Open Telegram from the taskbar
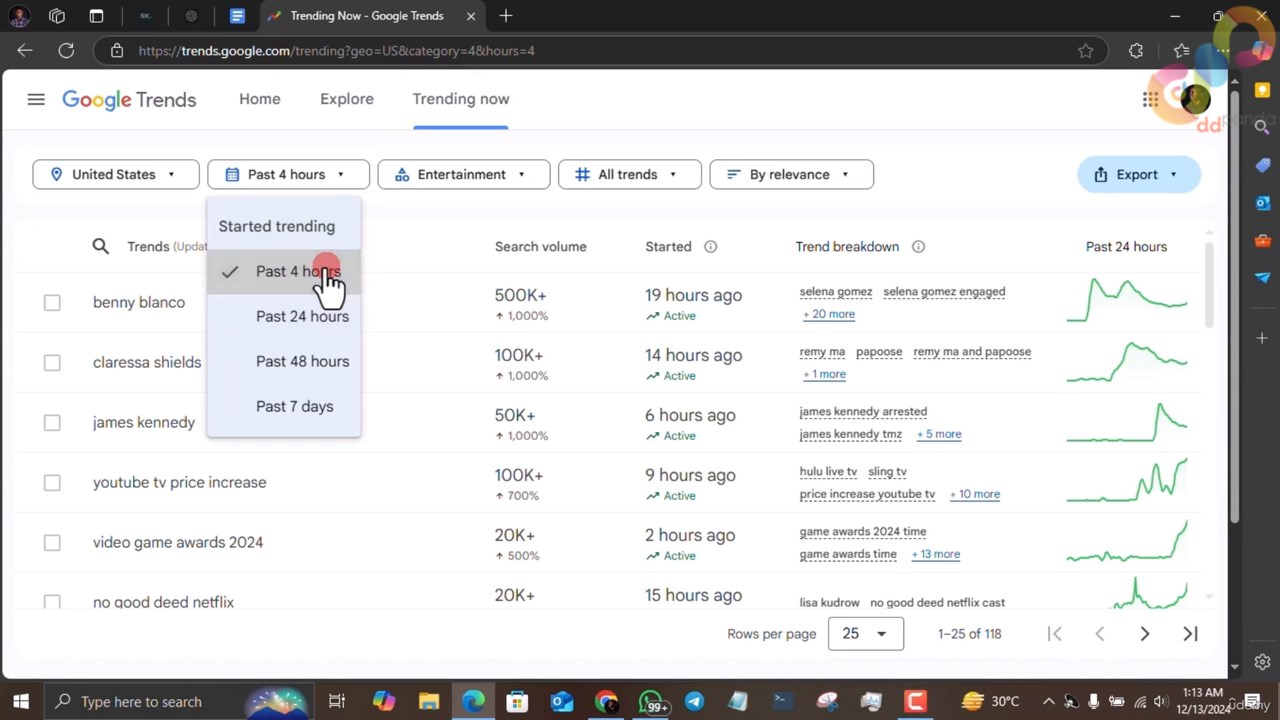 point(694,701)
